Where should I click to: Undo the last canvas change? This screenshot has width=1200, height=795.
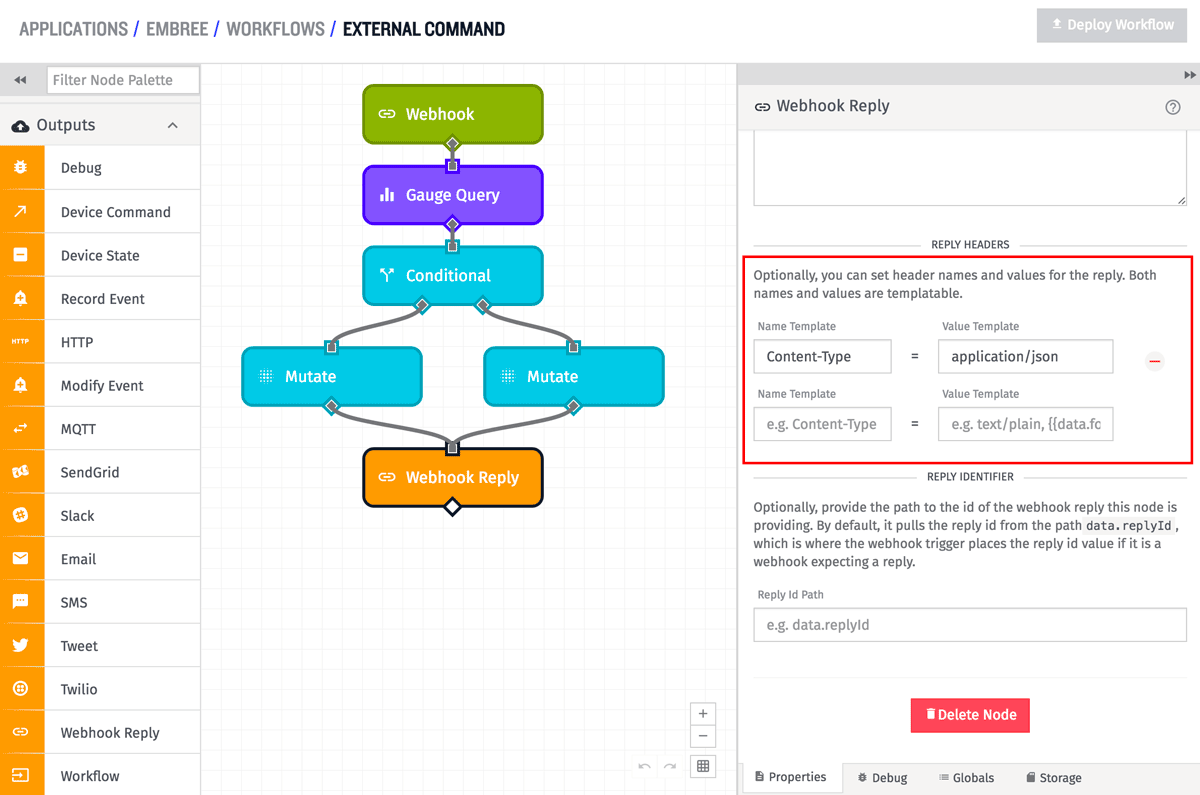tap(644, 767)
